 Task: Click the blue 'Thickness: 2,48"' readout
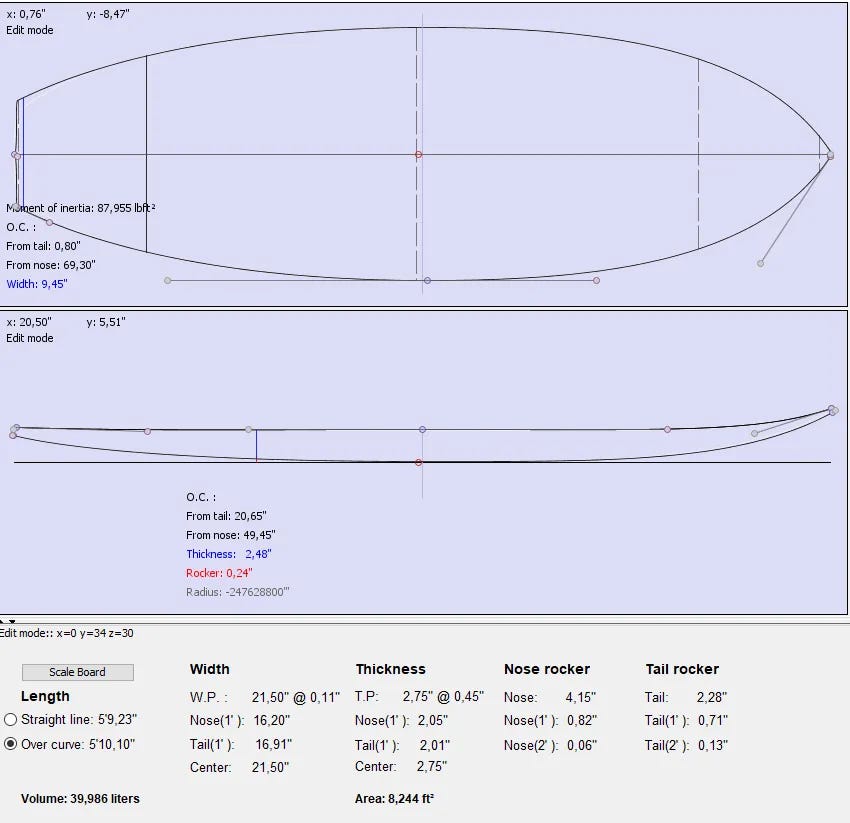pos(229,554)
